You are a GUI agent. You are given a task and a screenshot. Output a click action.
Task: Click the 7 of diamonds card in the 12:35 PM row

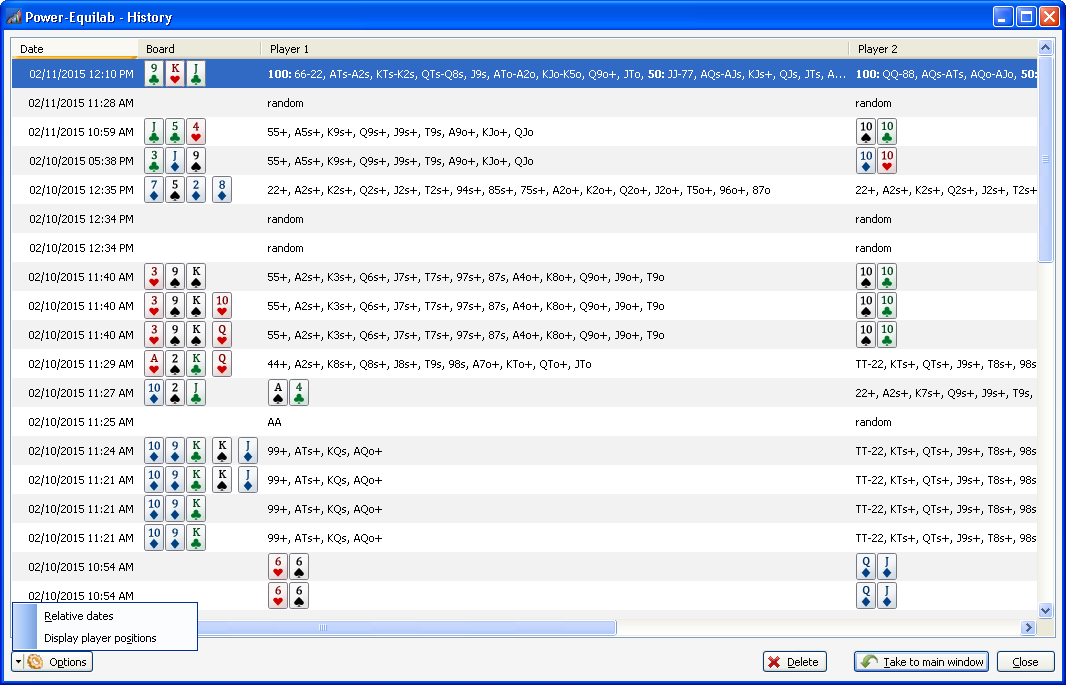click(x=154, y=190)
